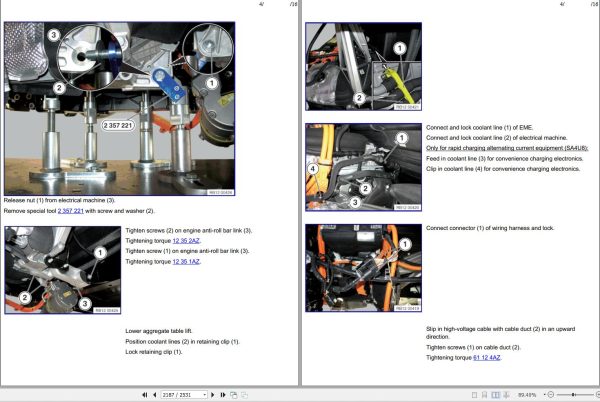600x402 pixels.
Task: Click 'Feed in coolant line (3) for convenience charging electronics.'
Action: coord(505,158)
